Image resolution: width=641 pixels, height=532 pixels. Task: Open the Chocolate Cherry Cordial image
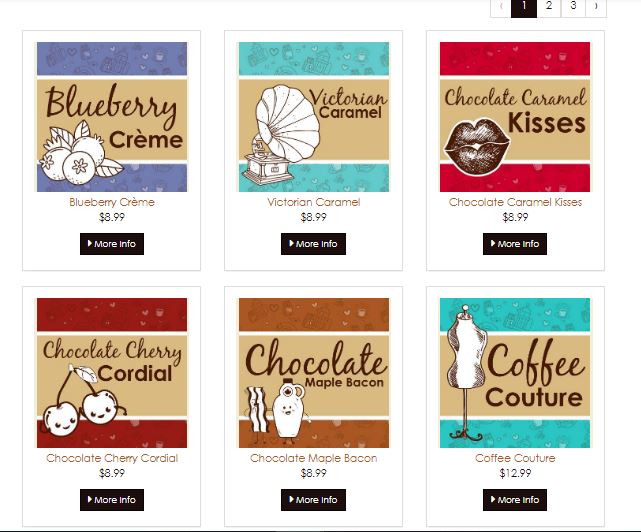(112, 373)
